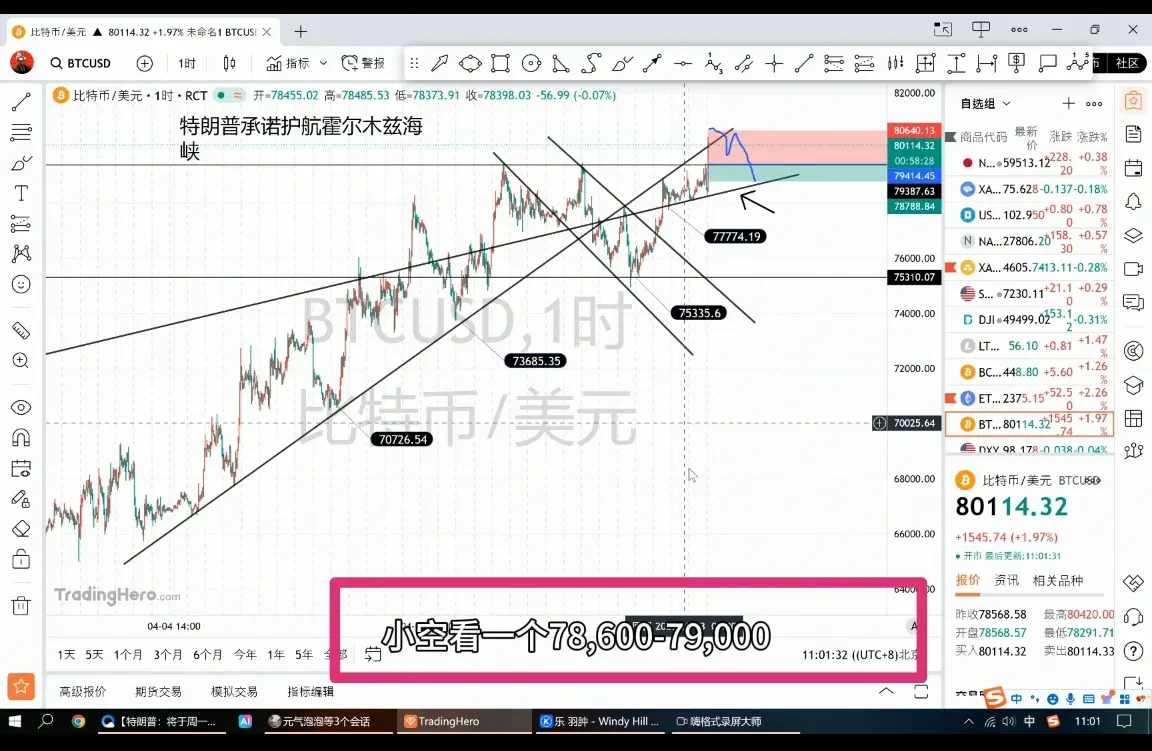Select the ruler measure tool
The image size is (1152, 751).
(x=21, y=331)
